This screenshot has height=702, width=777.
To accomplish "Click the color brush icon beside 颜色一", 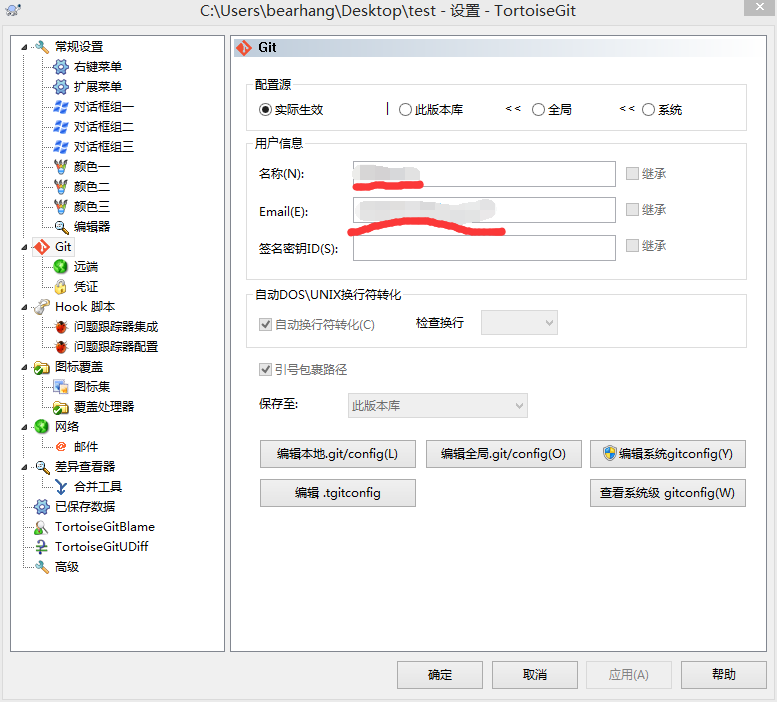I will pos(60,167).
